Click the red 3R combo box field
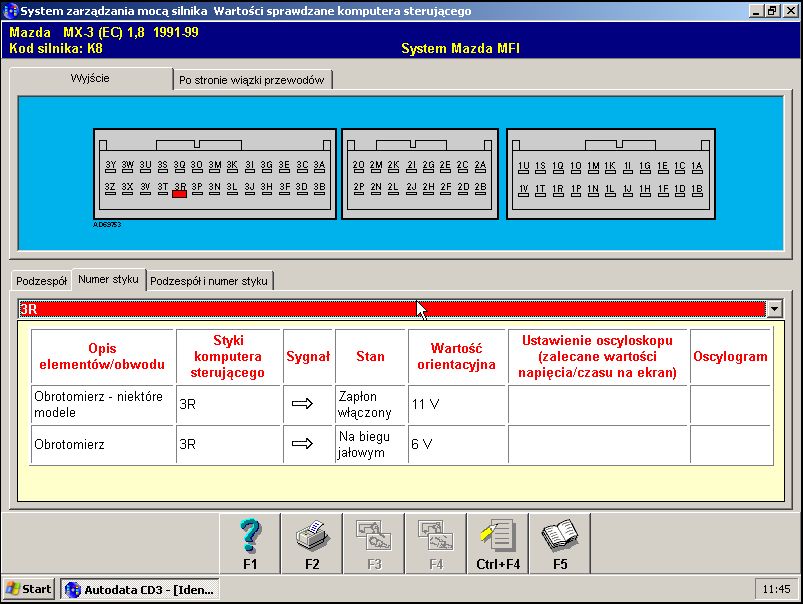 [390, 309]
